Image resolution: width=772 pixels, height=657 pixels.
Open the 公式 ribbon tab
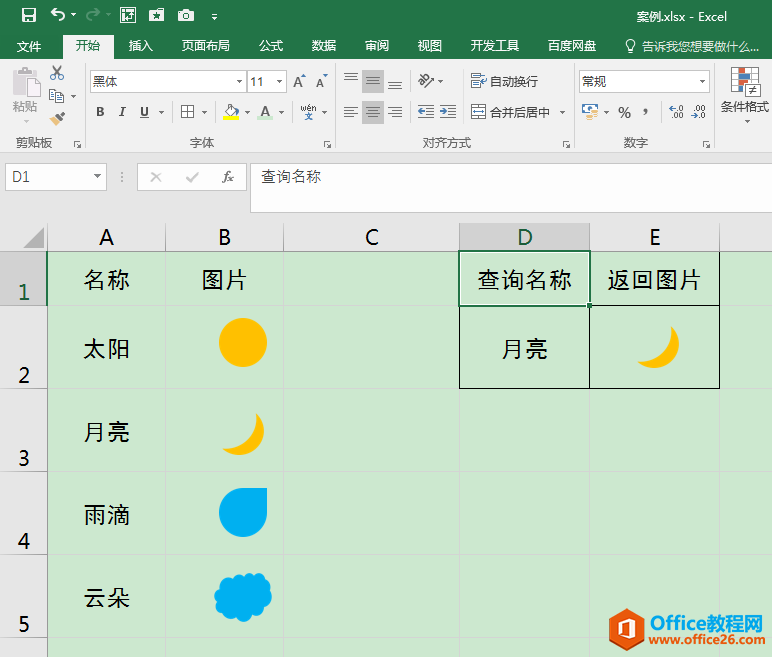point(271,46)
